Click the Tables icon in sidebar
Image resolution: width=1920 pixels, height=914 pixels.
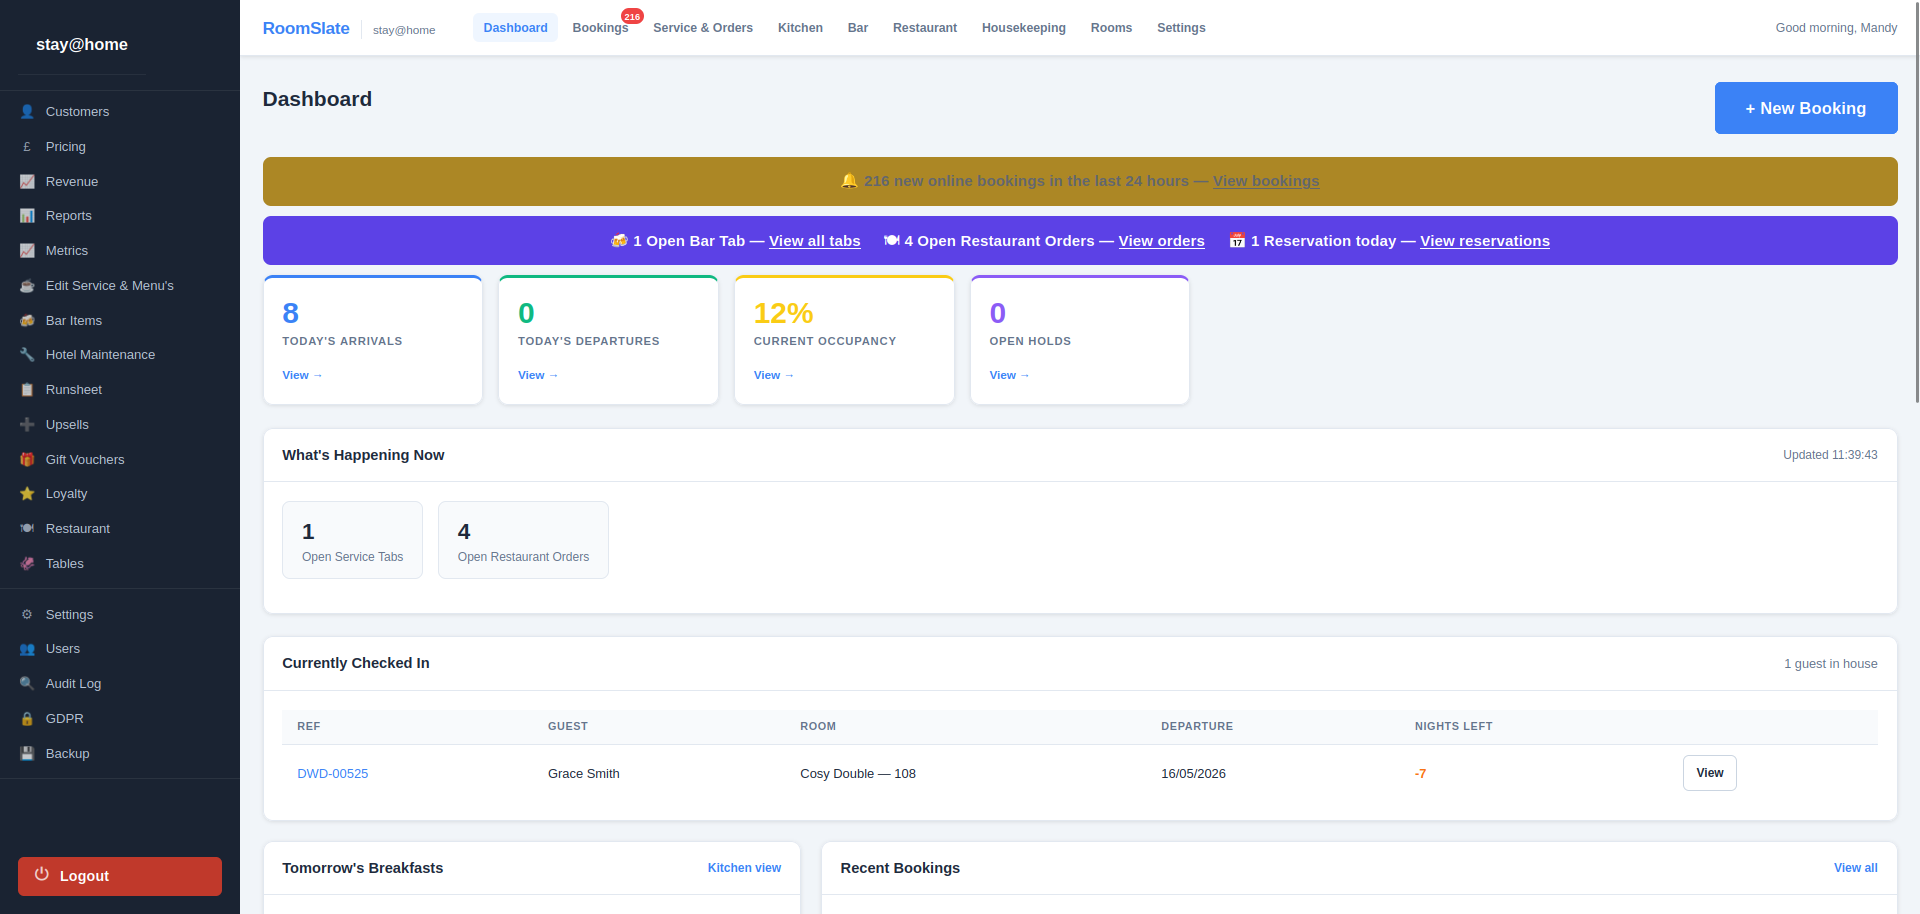pos(27,564)
